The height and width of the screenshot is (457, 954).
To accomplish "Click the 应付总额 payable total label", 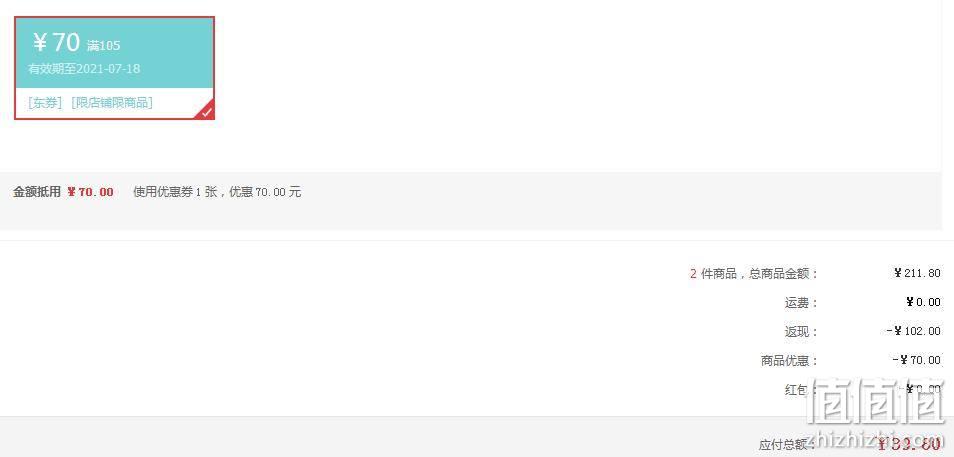I will coord(785,445).
